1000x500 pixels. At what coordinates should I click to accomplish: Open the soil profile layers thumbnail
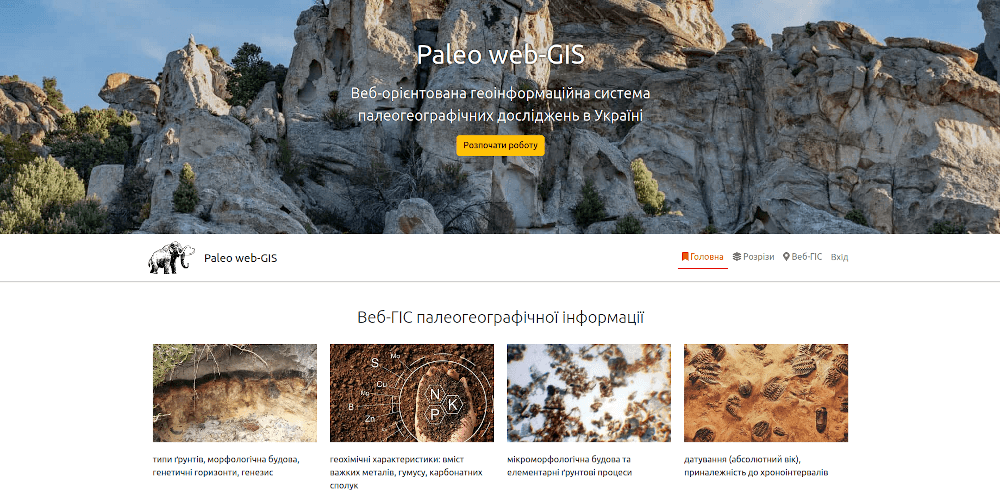235,393
